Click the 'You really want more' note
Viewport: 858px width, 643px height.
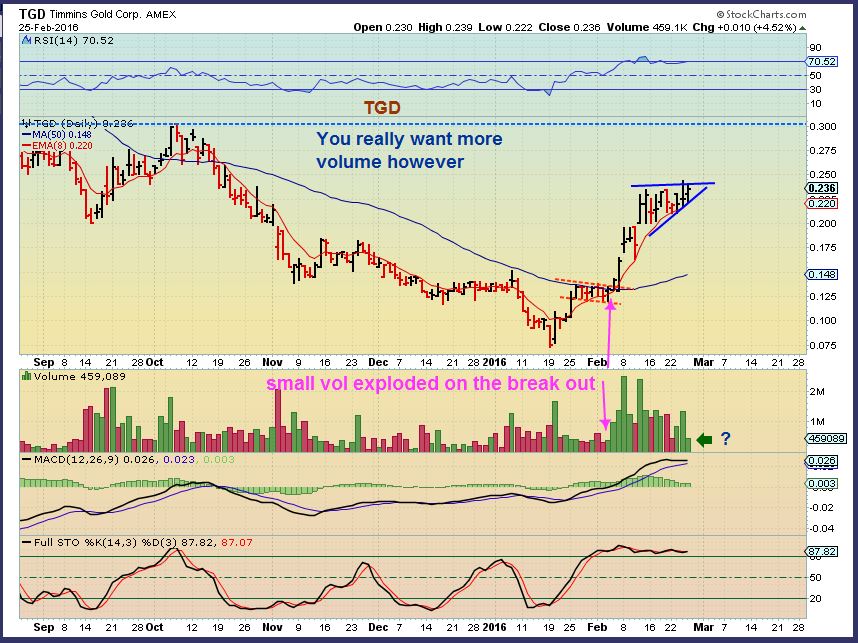point(409,139)
